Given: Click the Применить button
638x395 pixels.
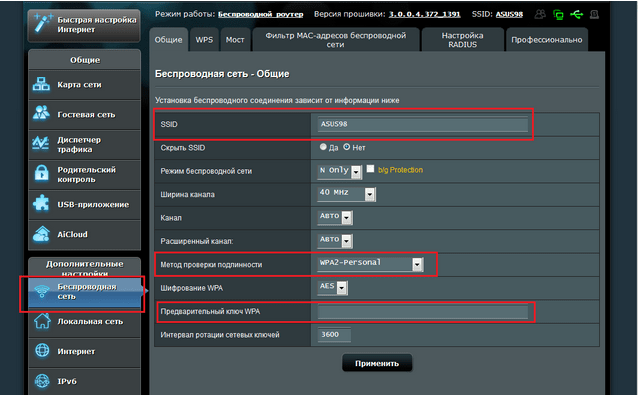Looking at the screenshot, I should point(377,363).
